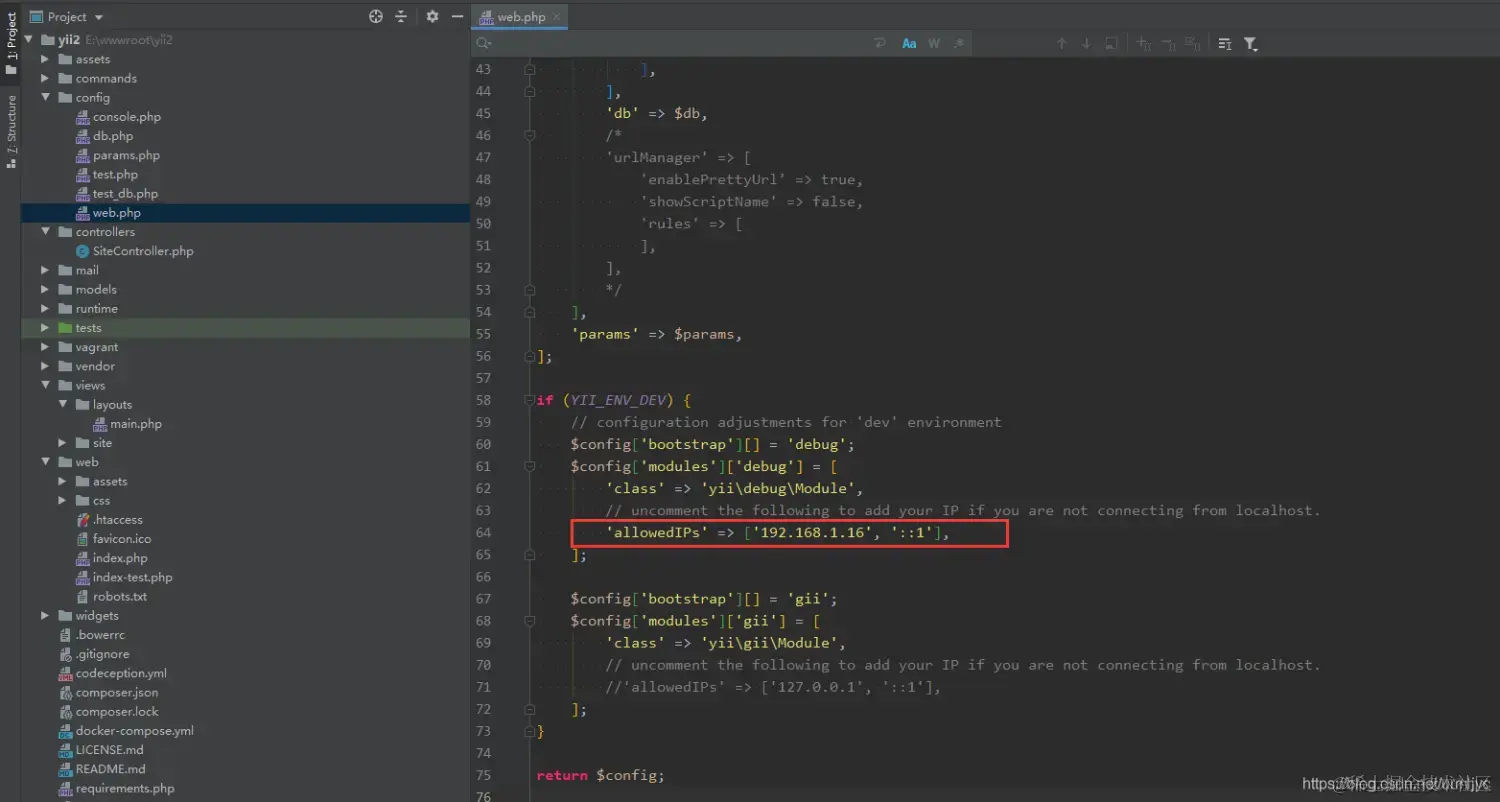
Task: Click the .htaccess file icon
Action: pyautogui.click(x=84, y=520)
